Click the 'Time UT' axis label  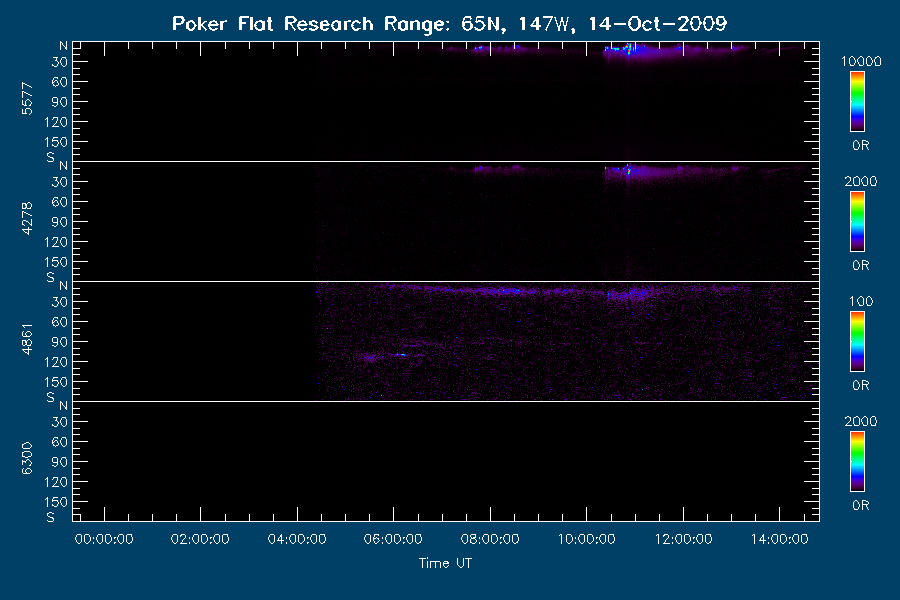point(445,563)
